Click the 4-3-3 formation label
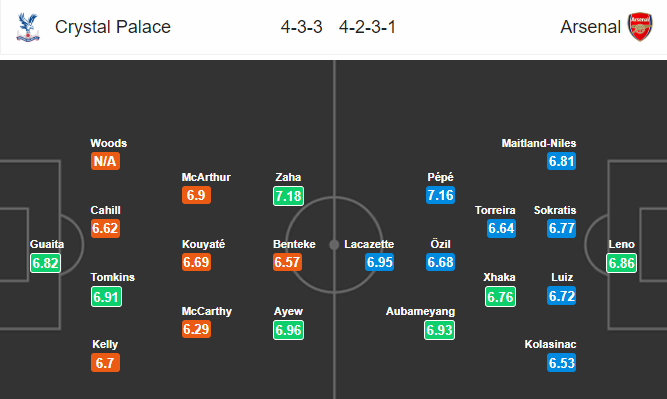Screen dimensions: 667x399 click(x=301, y=27)
